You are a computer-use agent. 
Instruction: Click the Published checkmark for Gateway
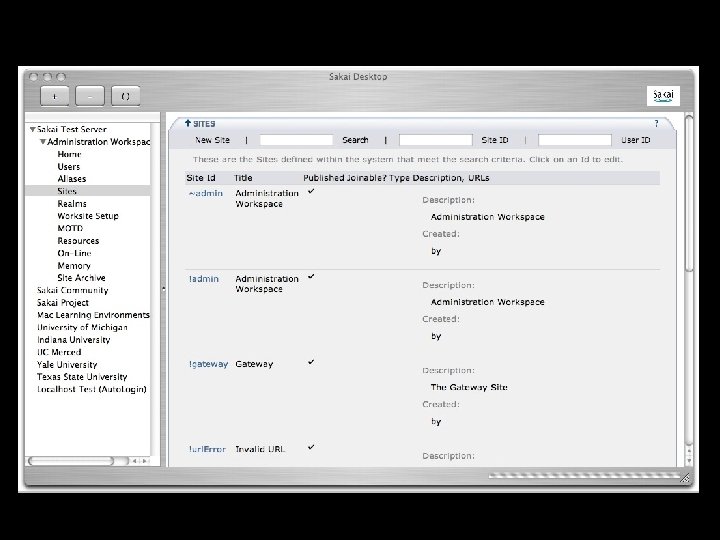311,362
